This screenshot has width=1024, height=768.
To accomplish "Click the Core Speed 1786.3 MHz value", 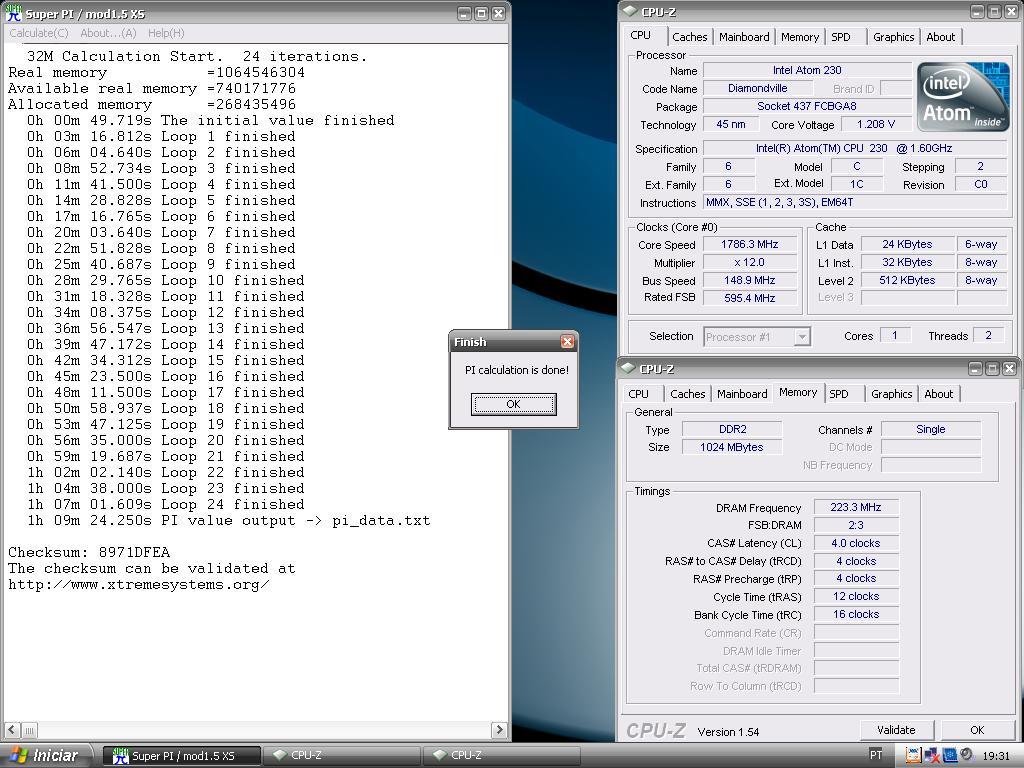I will pos(750,244).
